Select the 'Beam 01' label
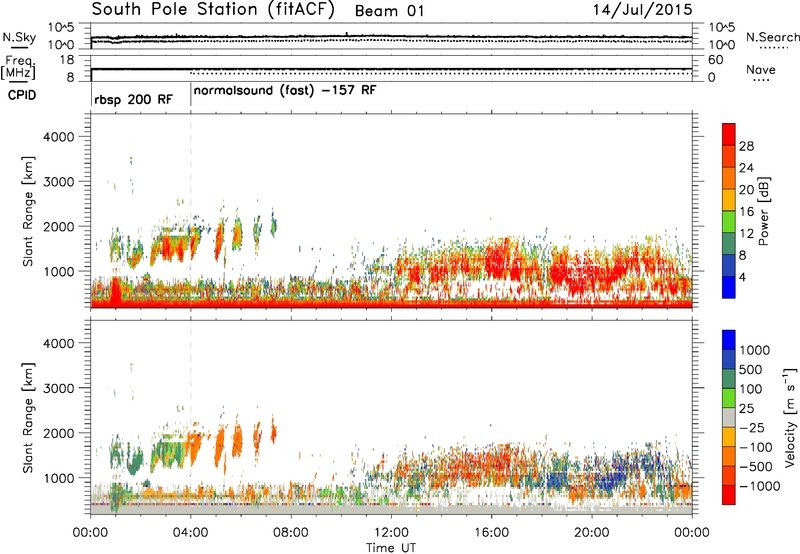Image resolution: width=800 pixels, height=554 pixels. coord(389,11)
